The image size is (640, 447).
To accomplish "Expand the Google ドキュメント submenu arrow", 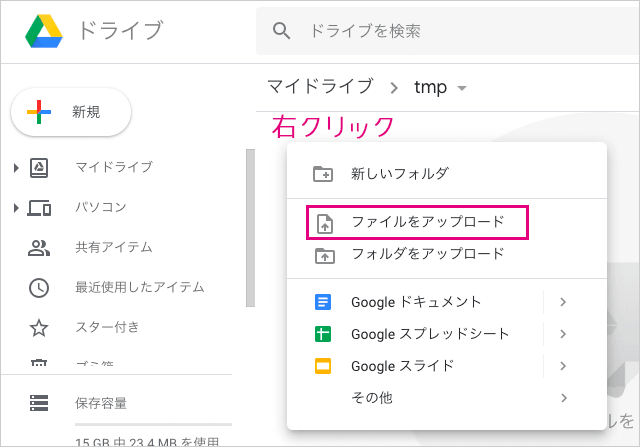I will click(x=563, y=302).
